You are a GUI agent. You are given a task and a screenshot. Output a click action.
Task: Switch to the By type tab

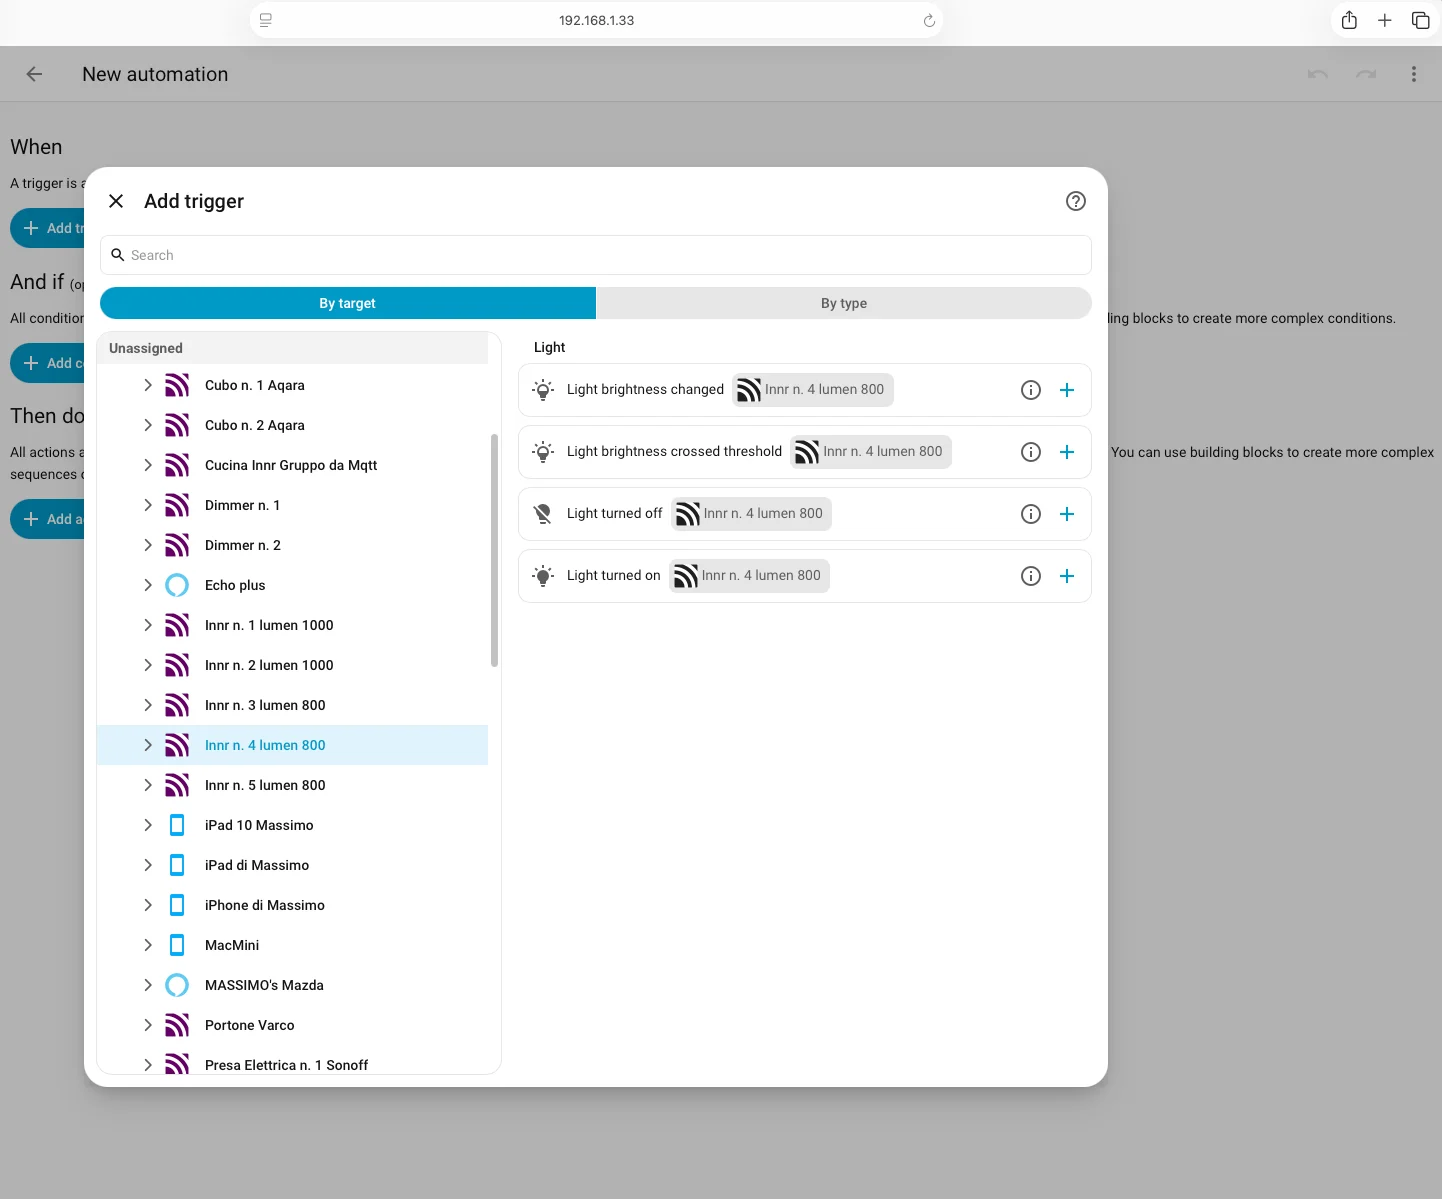(x=844, y=303)
